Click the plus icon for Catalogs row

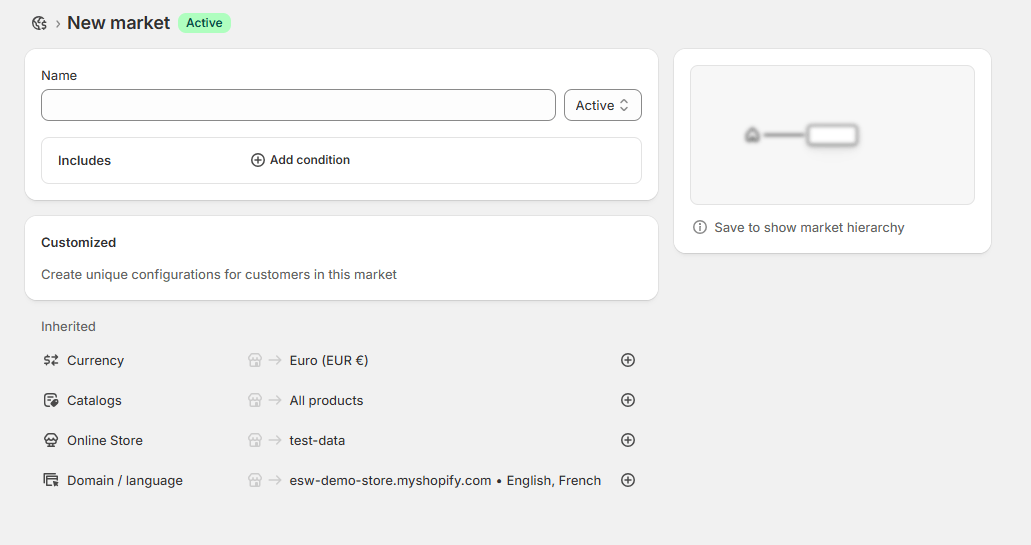628,400
